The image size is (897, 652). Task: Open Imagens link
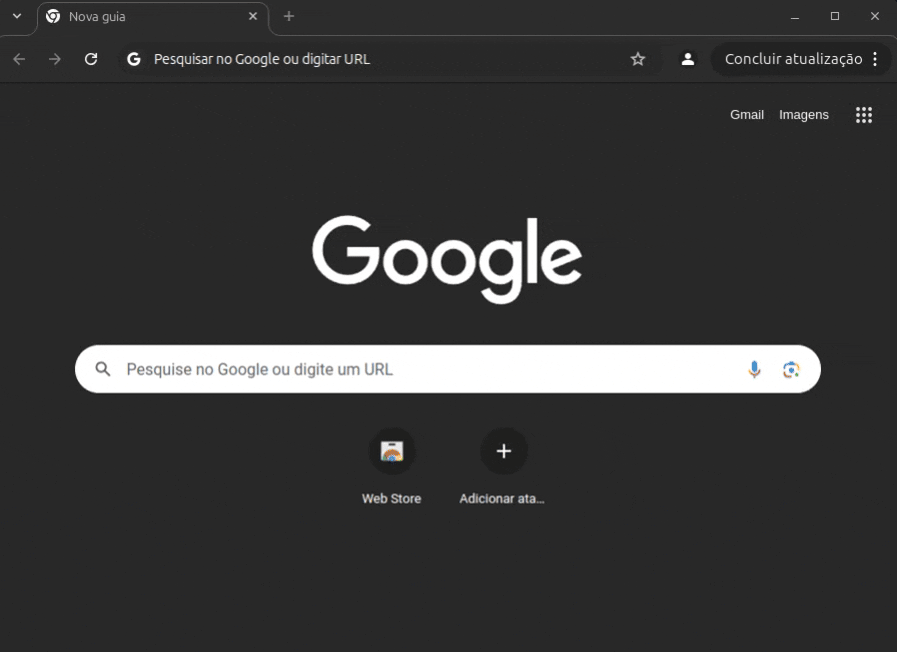[804, 115]
